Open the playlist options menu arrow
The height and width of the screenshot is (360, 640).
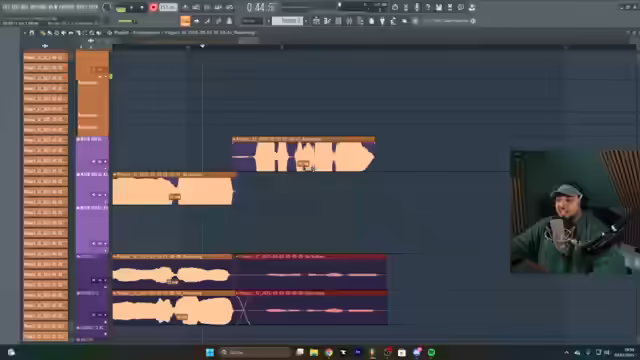coord(25,33)
